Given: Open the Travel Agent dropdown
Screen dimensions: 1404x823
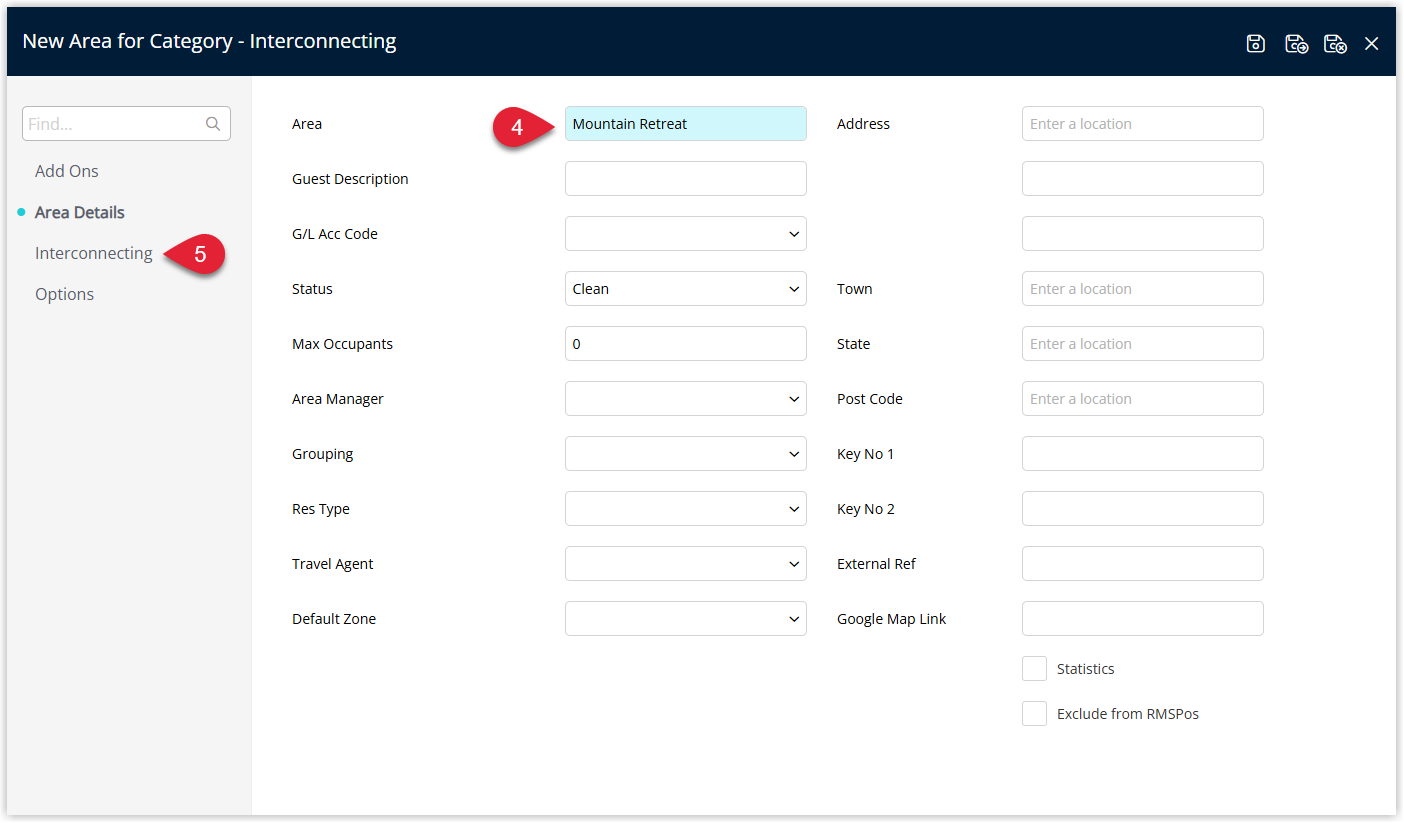Looking at the screenshot, I should (x=686, y=564).
